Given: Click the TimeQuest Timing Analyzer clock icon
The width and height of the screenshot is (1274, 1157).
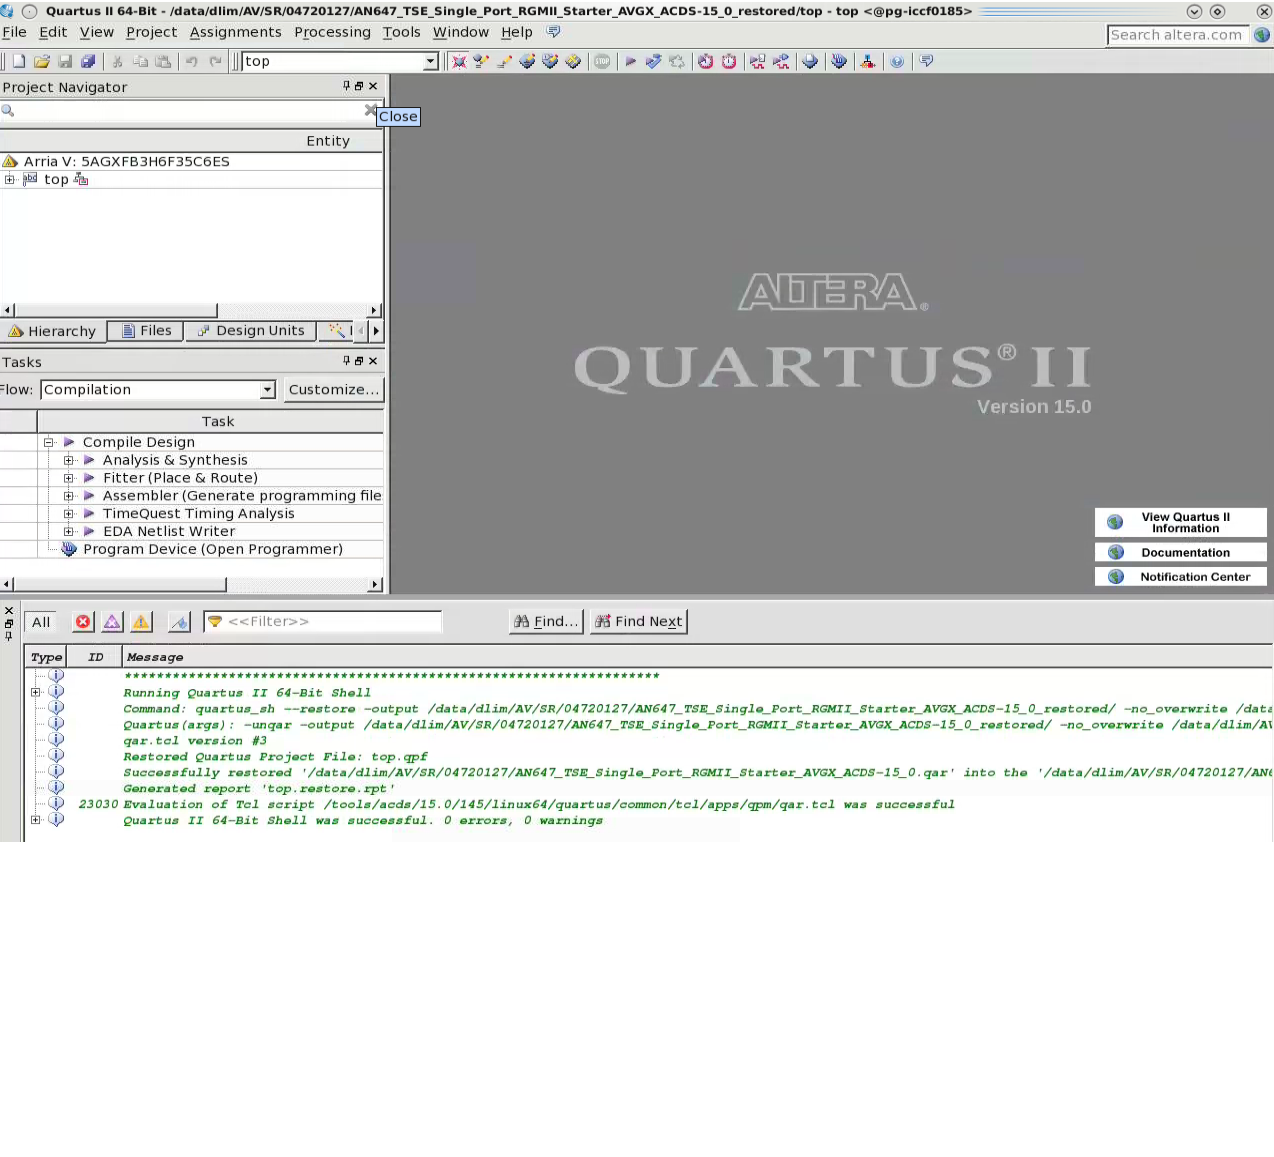Looking at the screenshot, I should (x=706, y=61).
